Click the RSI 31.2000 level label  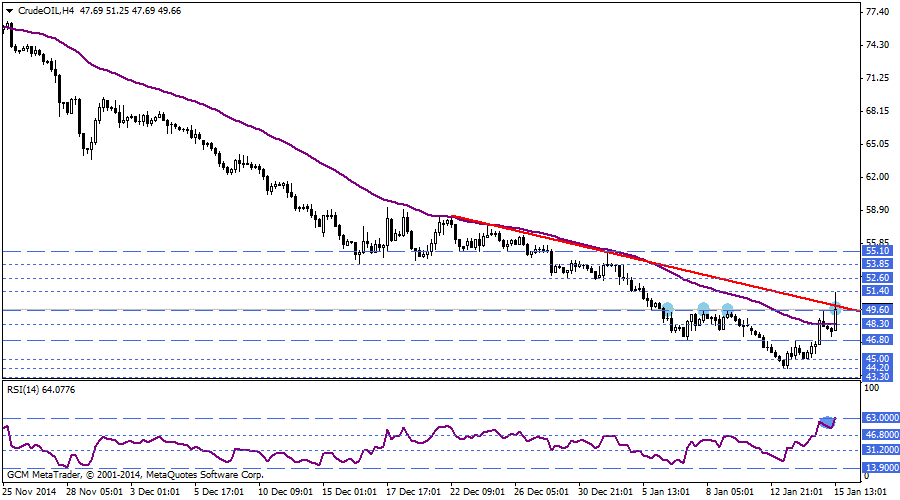coord(881,450)
